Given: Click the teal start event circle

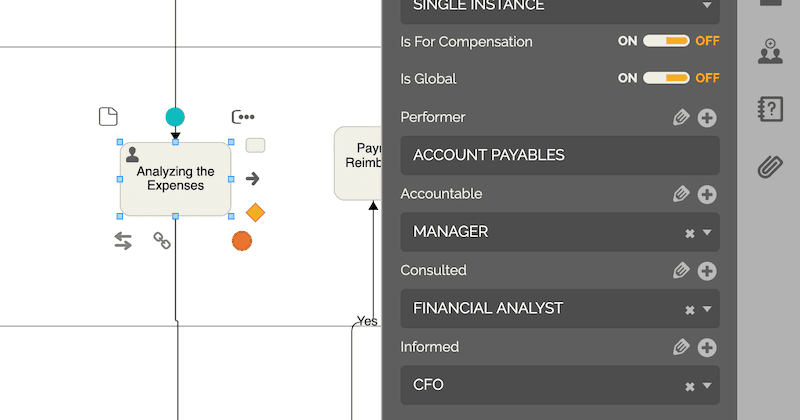Looking at the screenshot, I should [x=175, y=117].
